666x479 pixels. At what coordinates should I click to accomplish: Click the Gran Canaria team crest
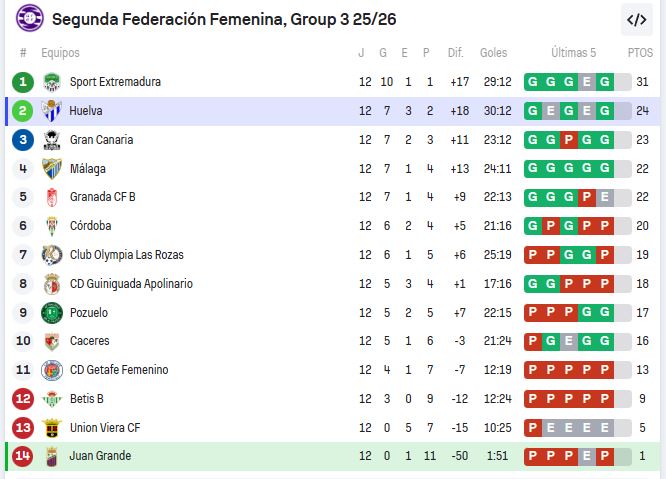click(x=52, y=140)
